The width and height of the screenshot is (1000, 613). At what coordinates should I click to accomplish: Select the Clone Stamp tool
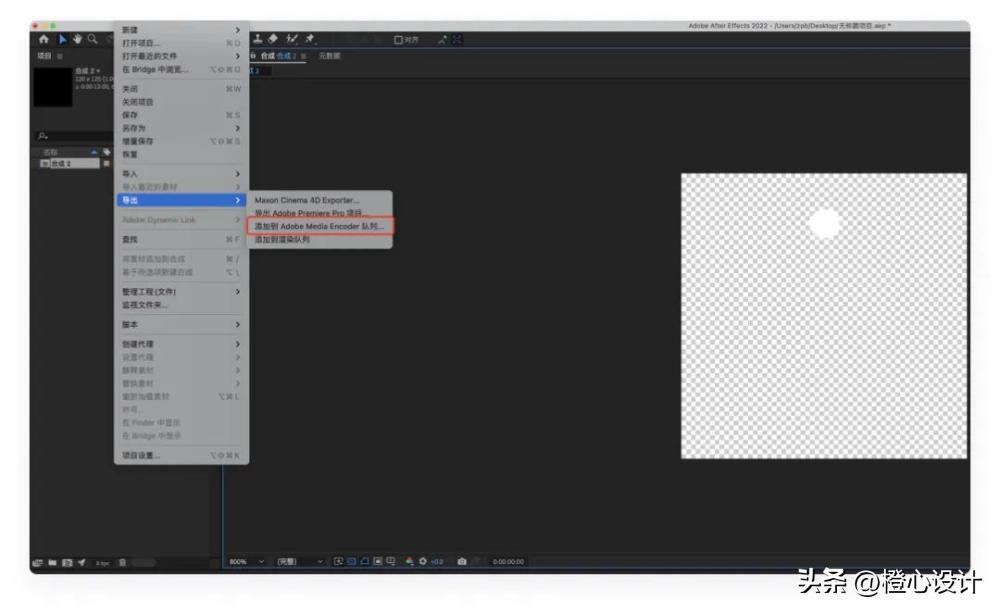coord(258,39)
